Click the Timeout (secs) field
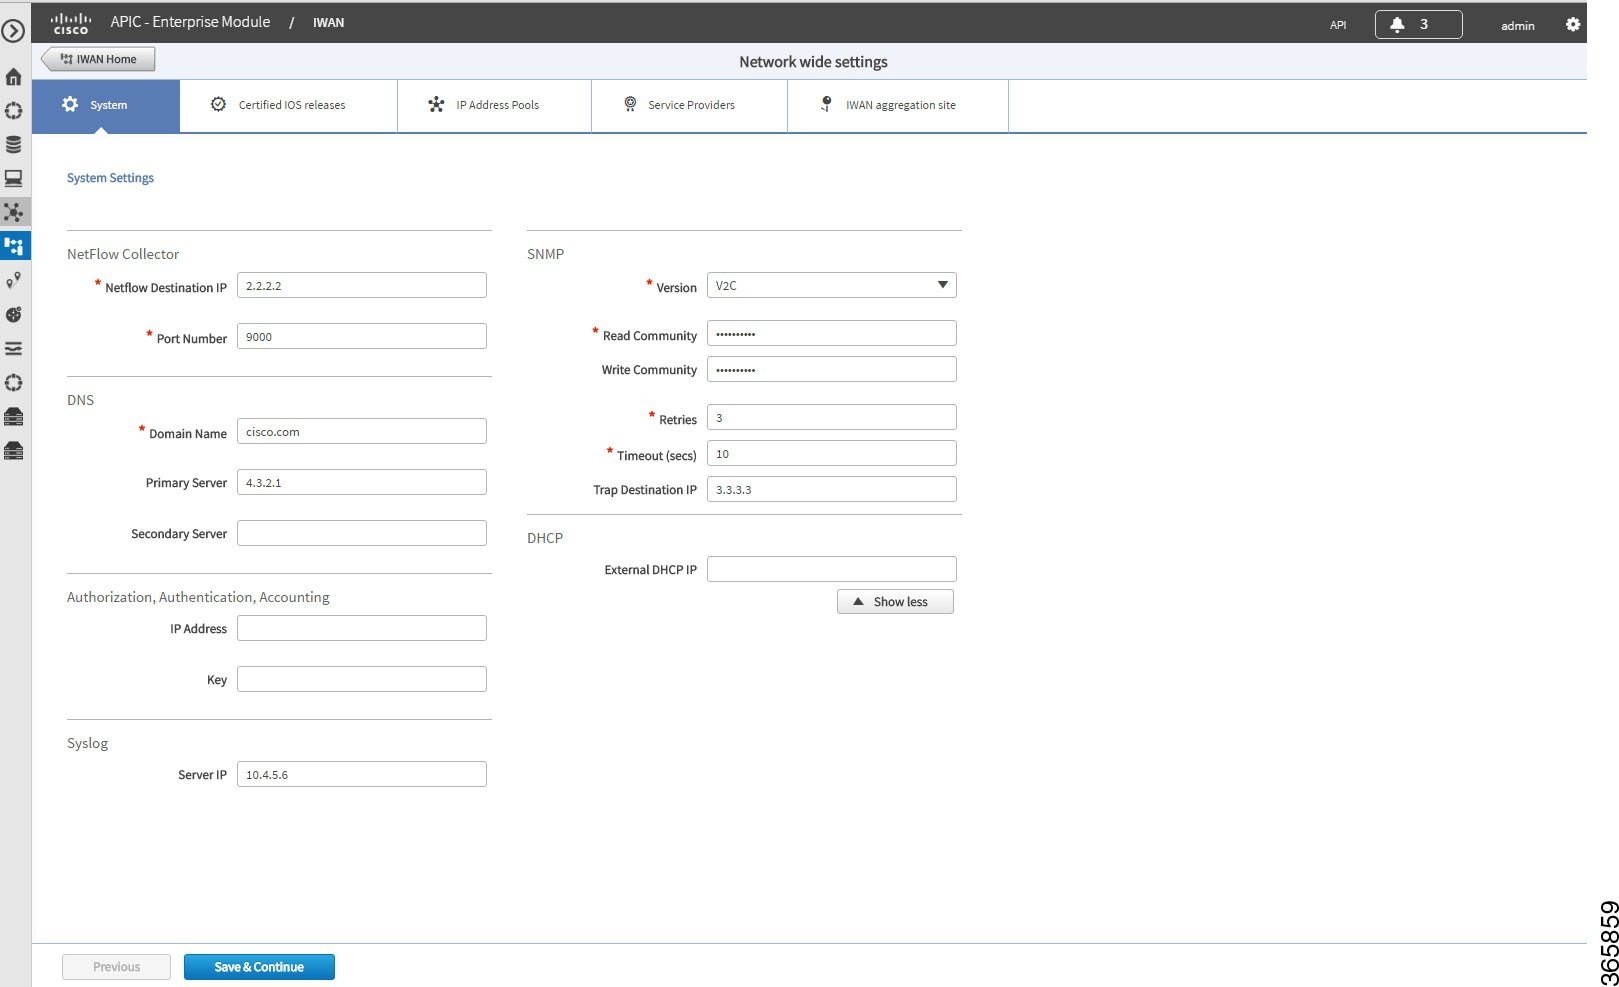 (x=831, y=453)
